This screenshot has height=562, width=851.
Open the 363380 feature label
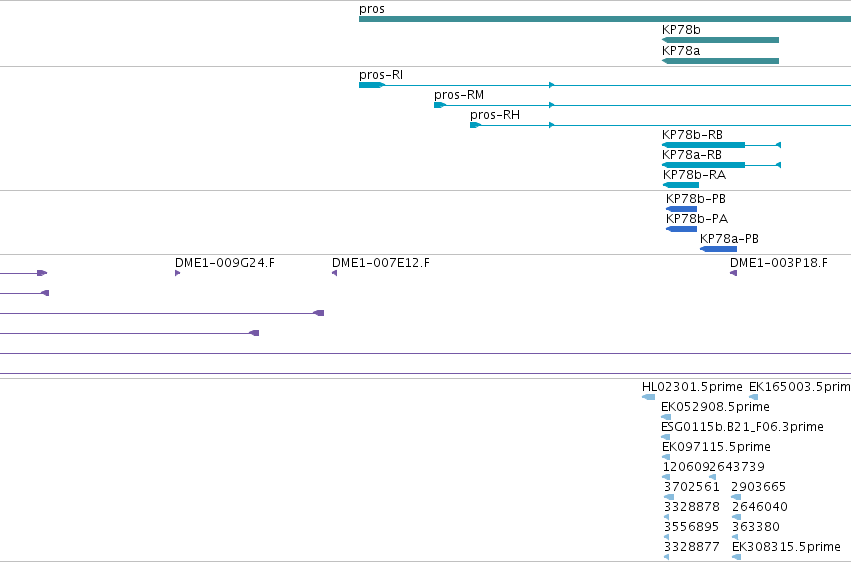[755, 527]
